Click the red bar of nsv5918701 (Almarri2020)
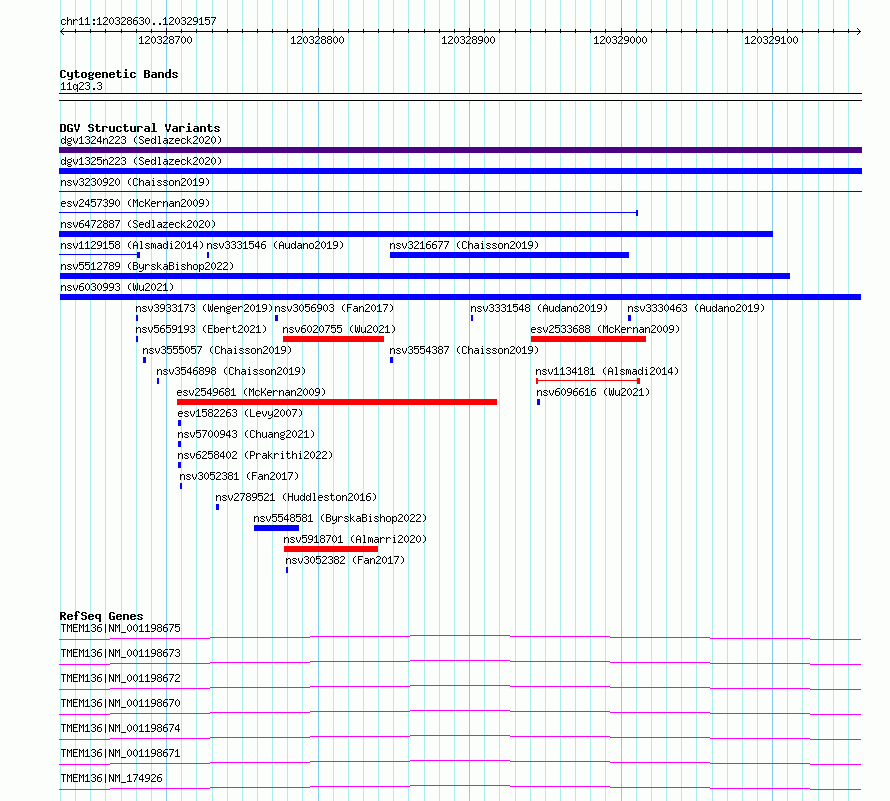 pyautogui.click(x=331, y=549)
